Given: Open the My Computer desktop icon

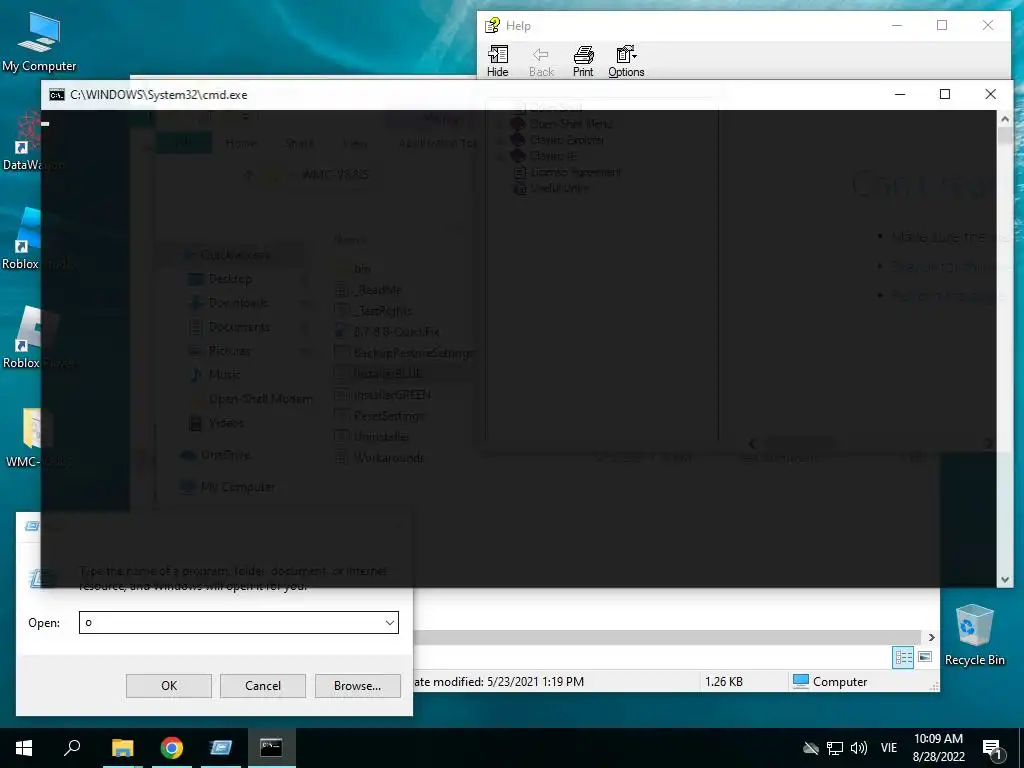Looking at the screenshot, I should [x=39, y=42].
